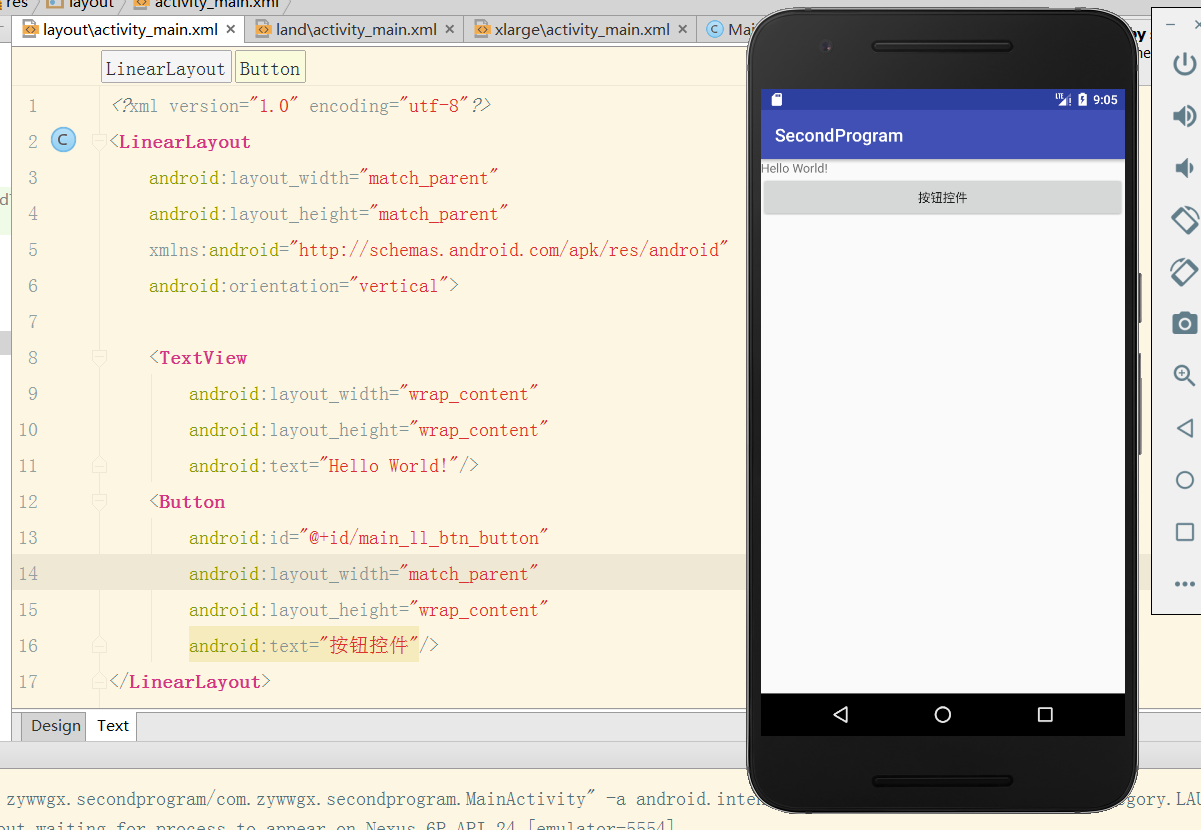Collapse the LinearLayout tag fold on line 2

pos(99,142)
